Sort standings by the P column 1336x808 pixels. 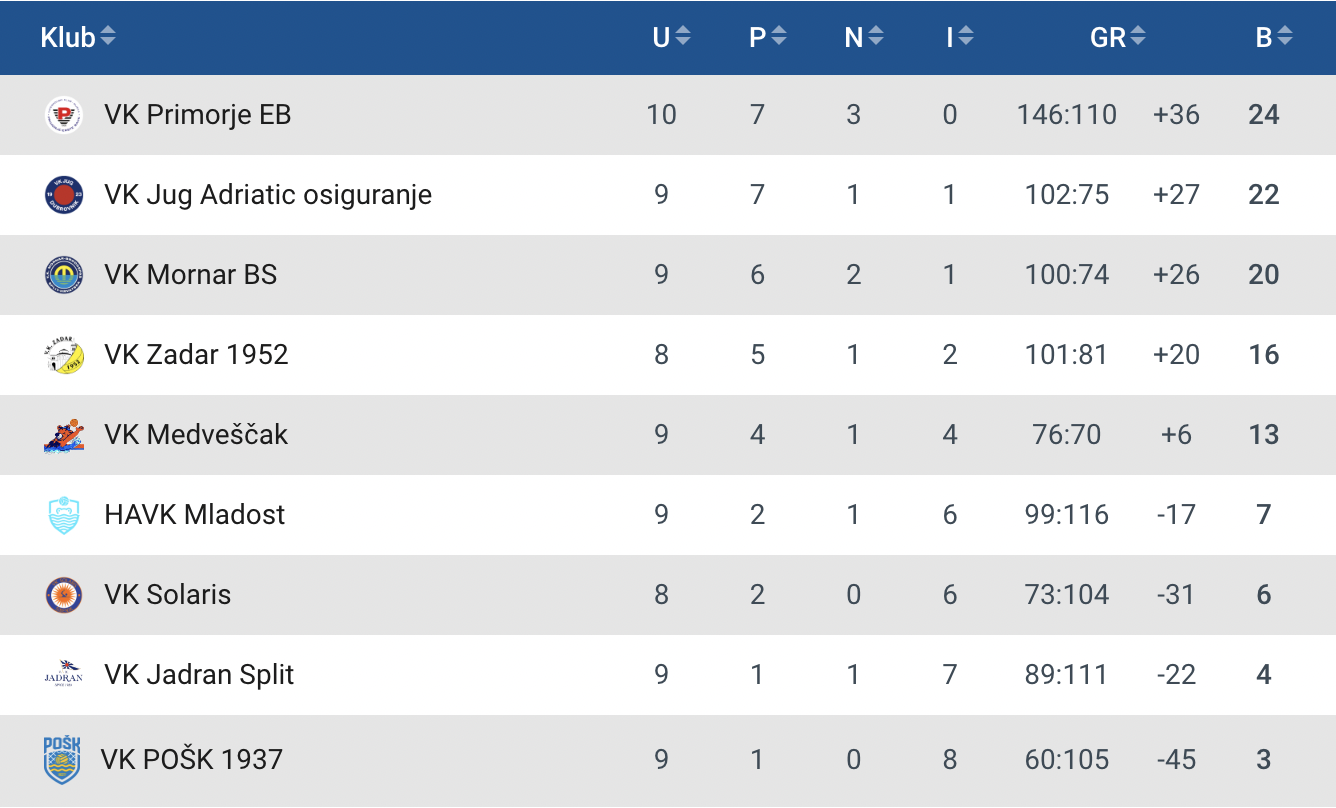pos(767,37)
